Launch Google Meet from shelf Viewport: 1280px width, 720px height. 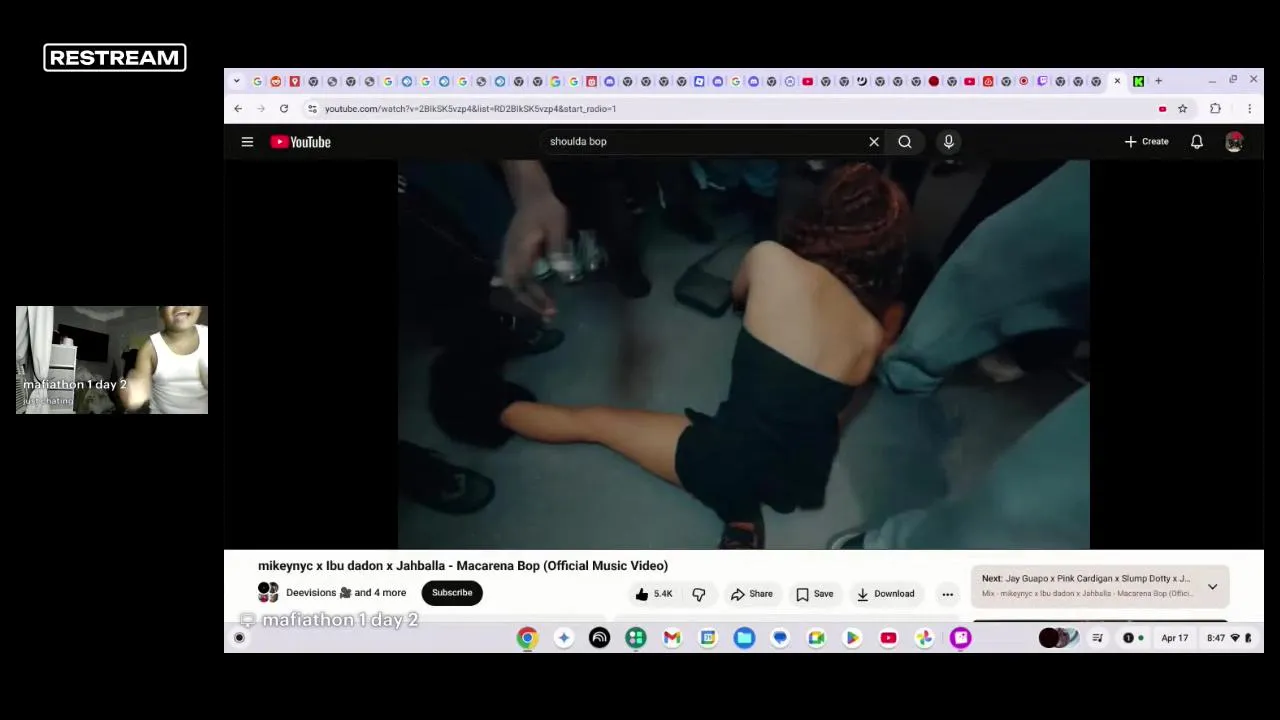click(x=816, y=638)
